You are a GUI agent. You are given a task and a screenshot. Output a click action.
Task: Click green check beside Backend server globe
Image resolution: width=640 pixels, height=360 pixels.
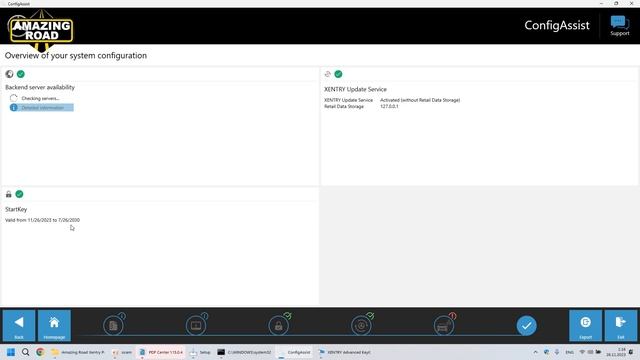(x=21, y=74)
